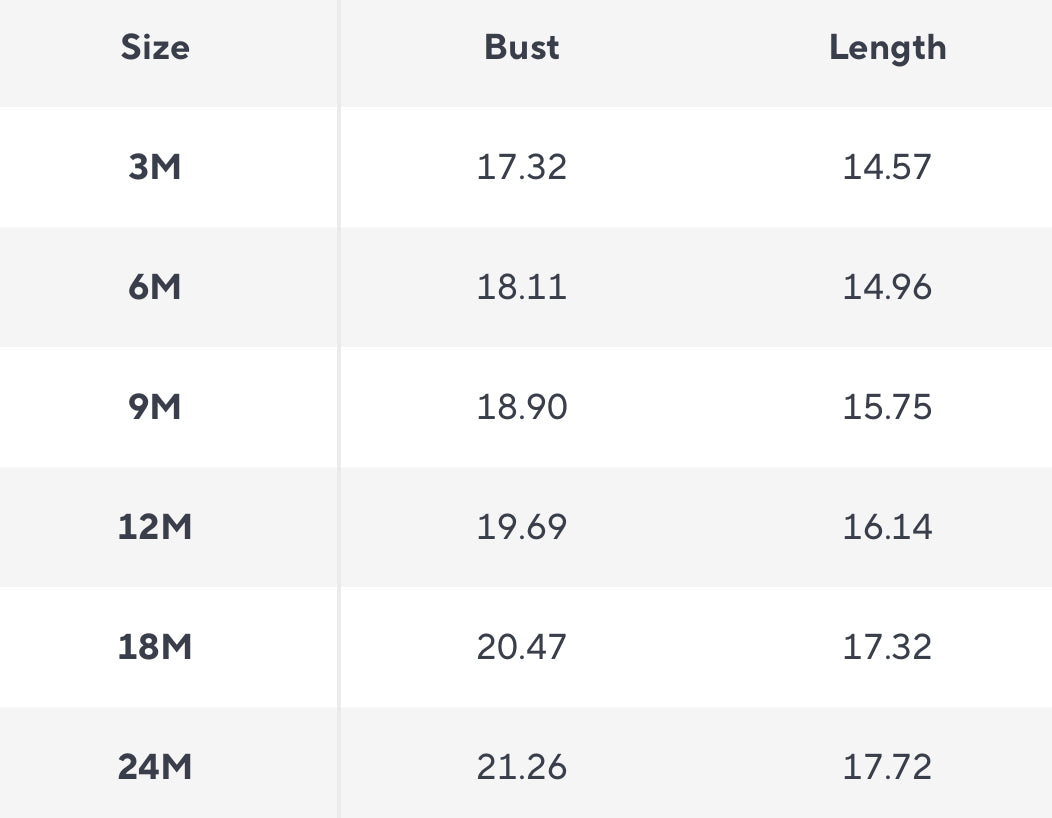The width and height of the screenshot is (1052, 818).
Task: Choose the 9M size row label
Action: [155, 407]
